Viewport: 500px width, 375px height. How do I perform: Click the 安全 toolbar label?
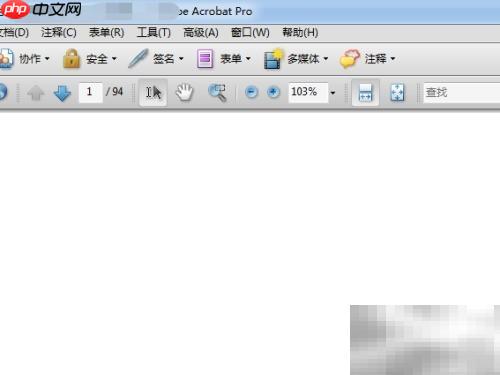click(97, 59)
